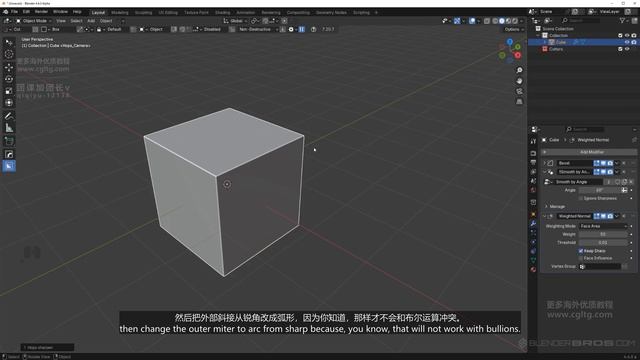Screen dimensions: 640x360
Task: Select the Move tool
Action: [9, 67]
